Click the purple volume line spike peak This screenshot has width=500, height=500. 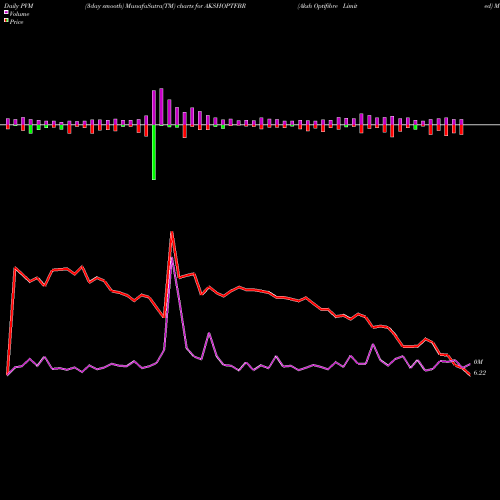172,258
